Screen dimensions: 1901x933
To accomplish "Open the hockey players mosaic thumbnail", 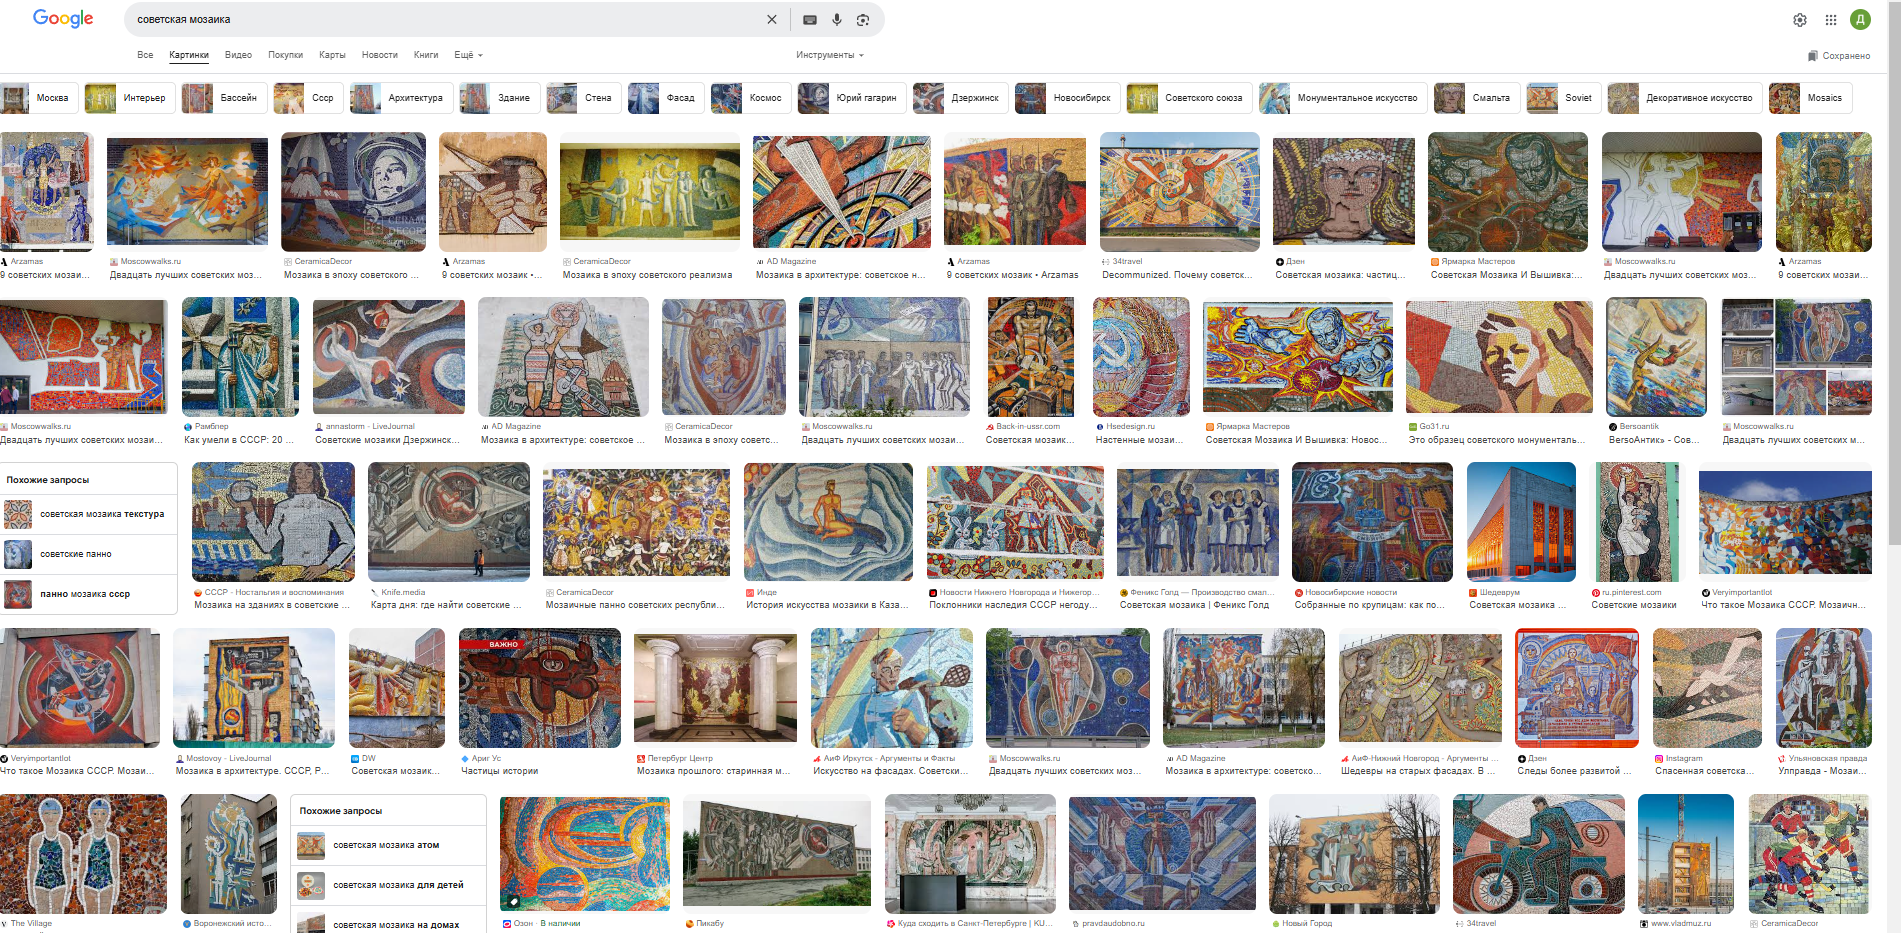I will (x=1809, y=854).
